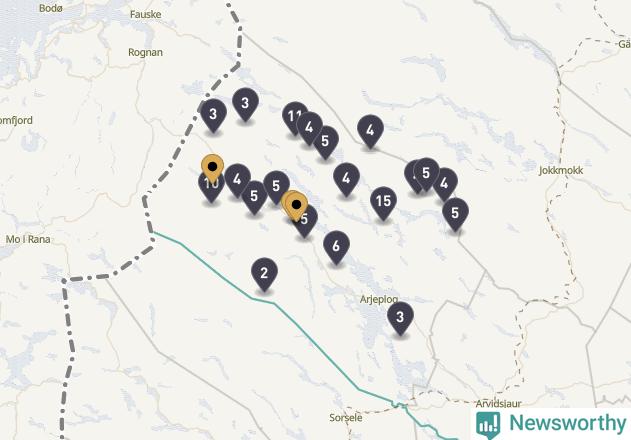The image size is (631, 440).
Task: Select the marker numbered 6
Action: click(336, 247)
